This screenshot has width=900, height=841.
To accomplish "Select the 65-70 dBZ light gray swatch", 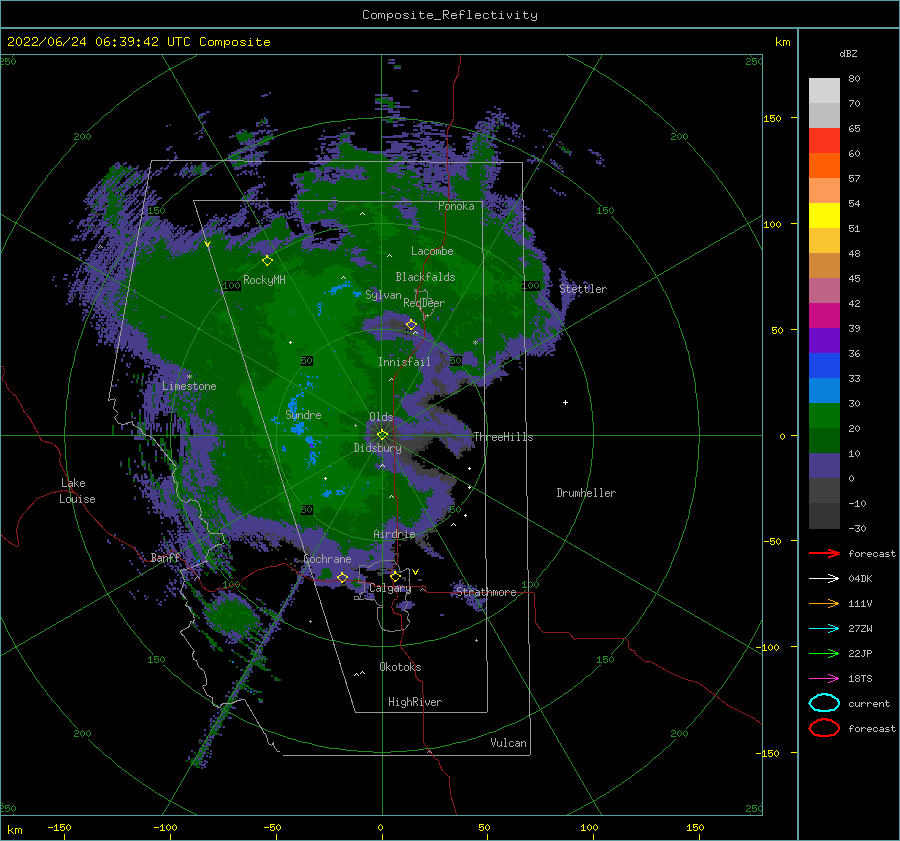I will click(824, 115).
